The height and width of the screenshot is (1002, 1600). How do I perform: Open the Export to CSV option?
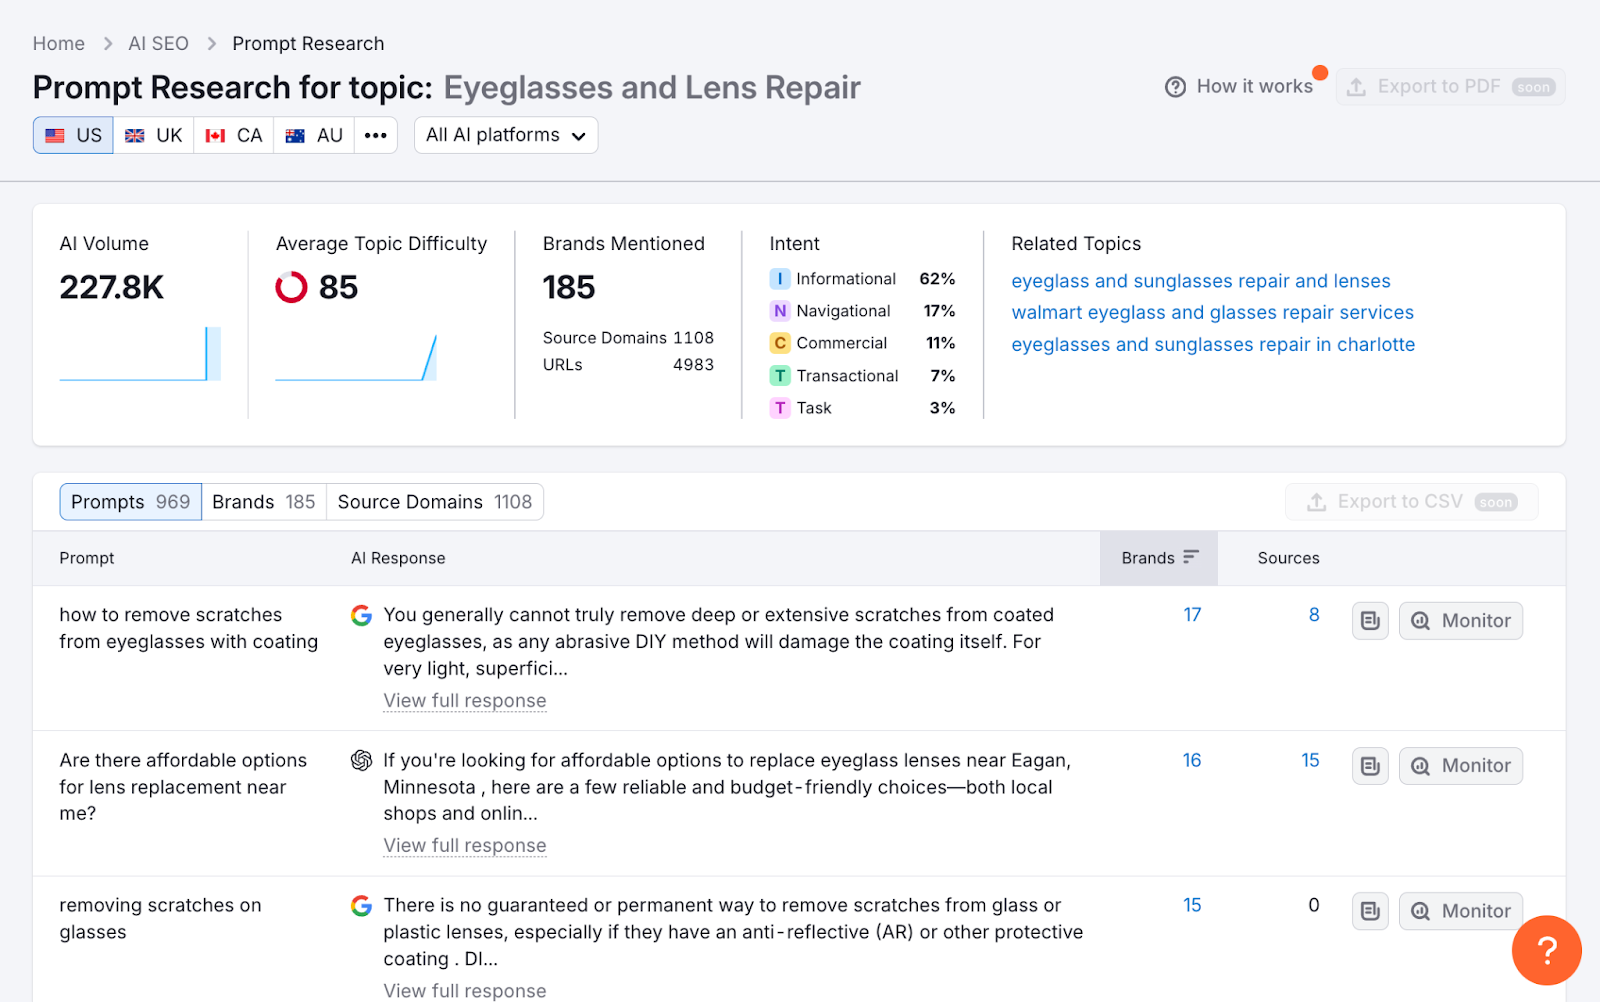point(1411,501)
